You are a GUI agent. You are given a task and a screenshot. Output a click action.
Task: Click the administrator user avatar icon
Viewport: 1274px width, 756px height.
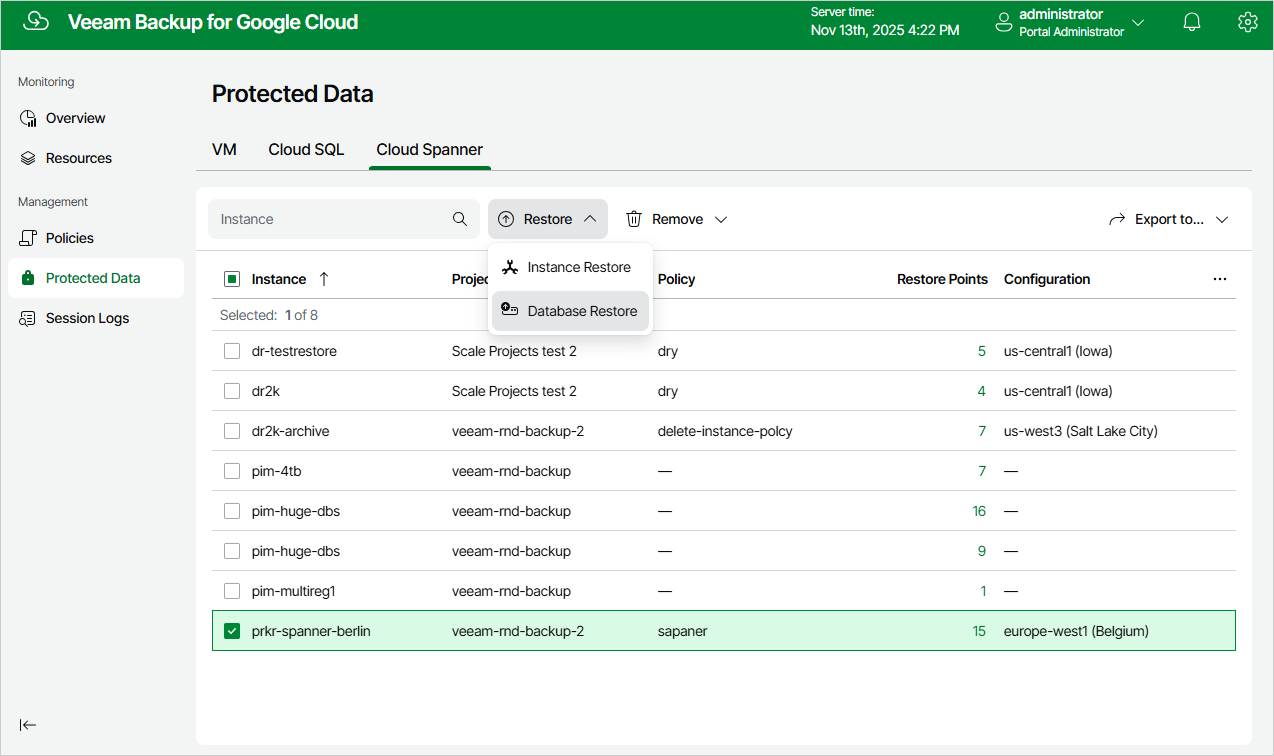(x=1004, y=23)
